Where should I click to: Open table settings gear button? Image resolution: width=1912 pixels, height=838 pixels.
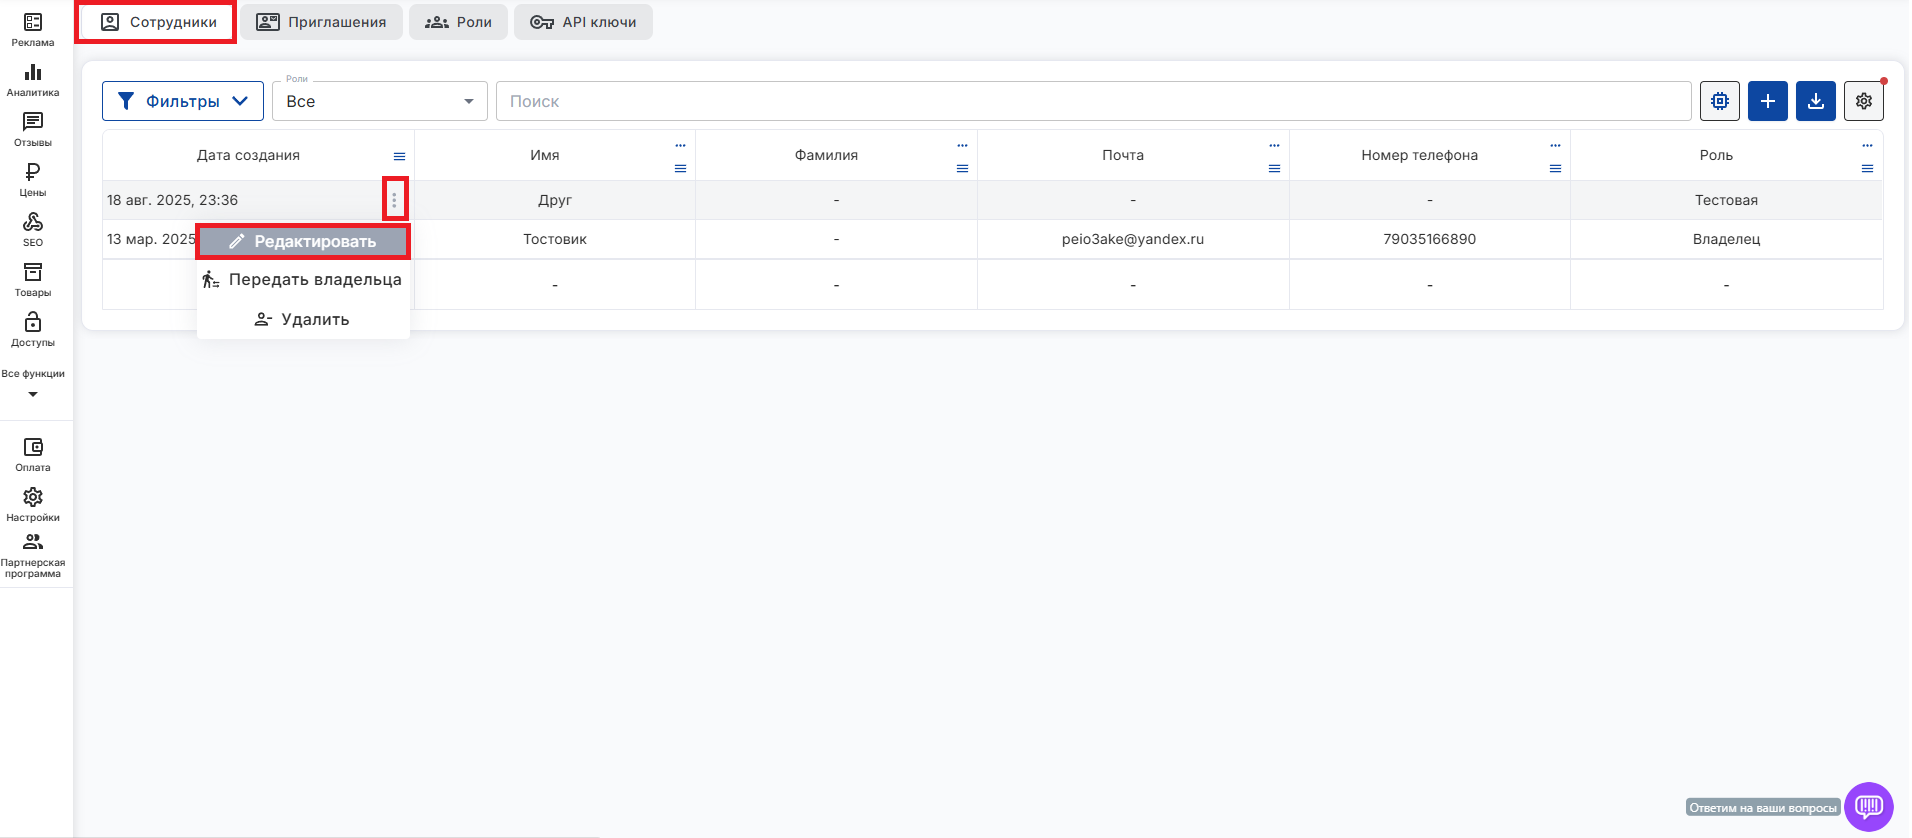tap(1863, 101)
